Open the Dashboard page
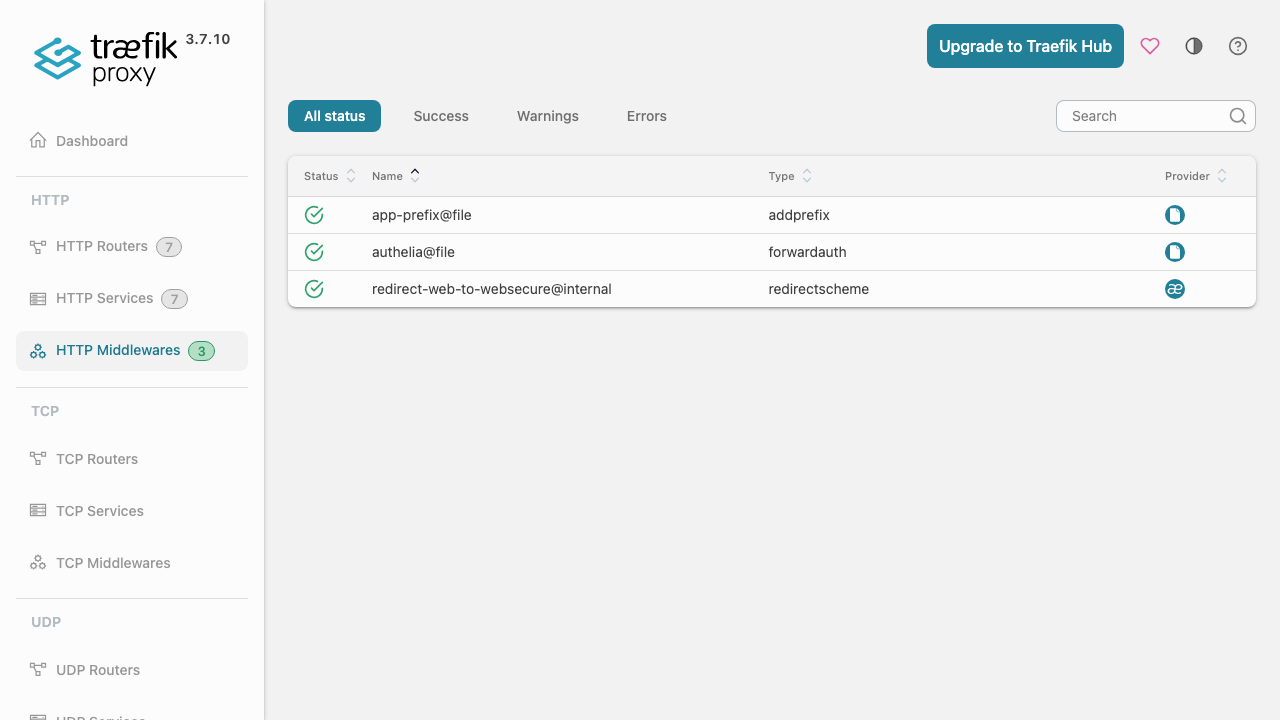1280x720 pixels. [x=132, y=141]
